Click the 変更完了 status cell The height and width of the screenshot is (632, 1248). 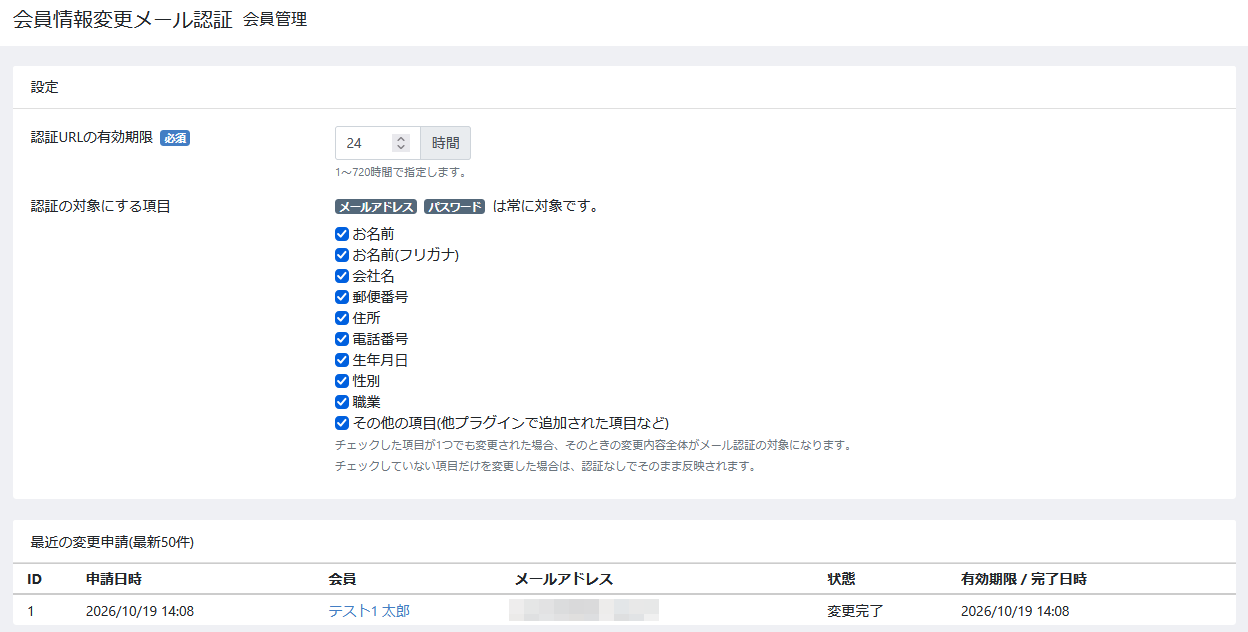(855, 611)
